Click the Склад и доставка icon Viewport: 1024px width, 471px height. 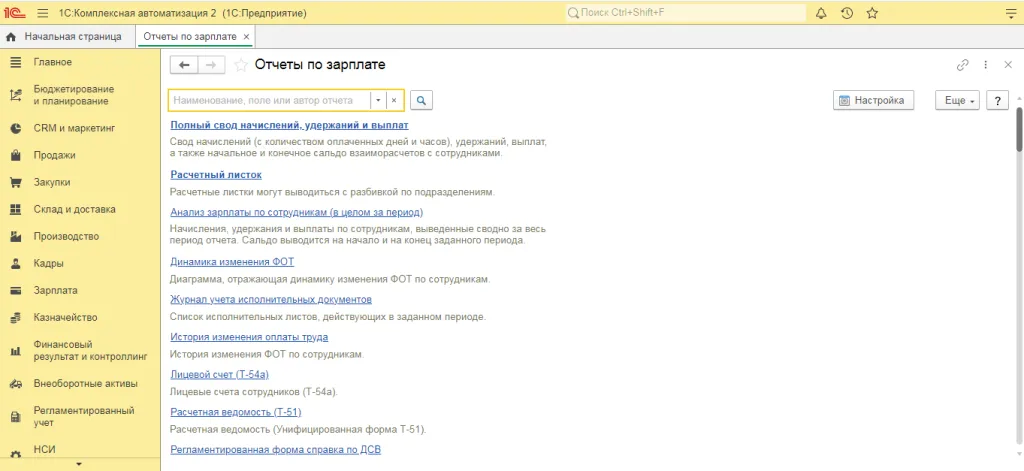(x=16, y=210)
